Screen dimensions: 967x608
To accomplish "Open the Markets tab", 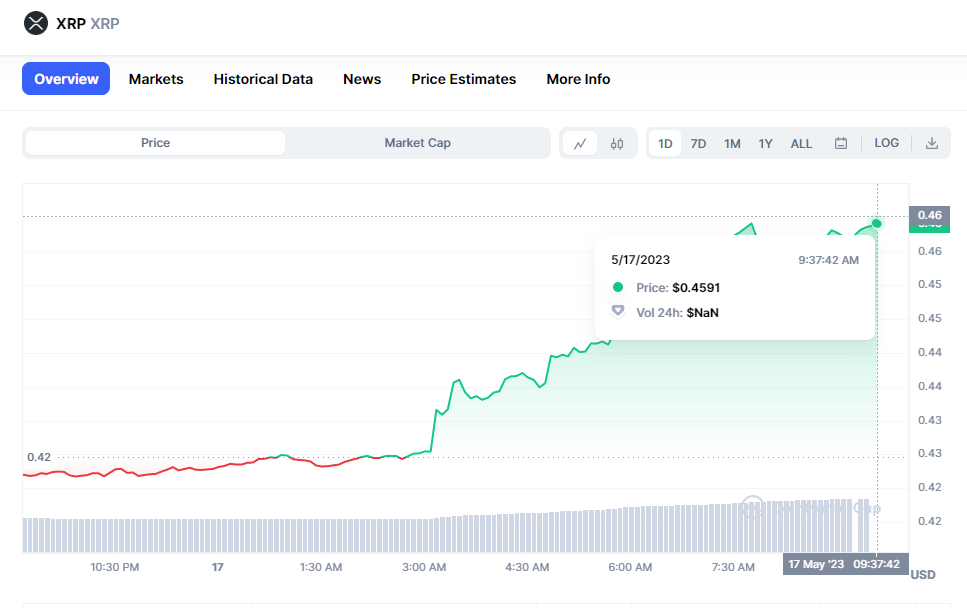I will coord(156,79).
